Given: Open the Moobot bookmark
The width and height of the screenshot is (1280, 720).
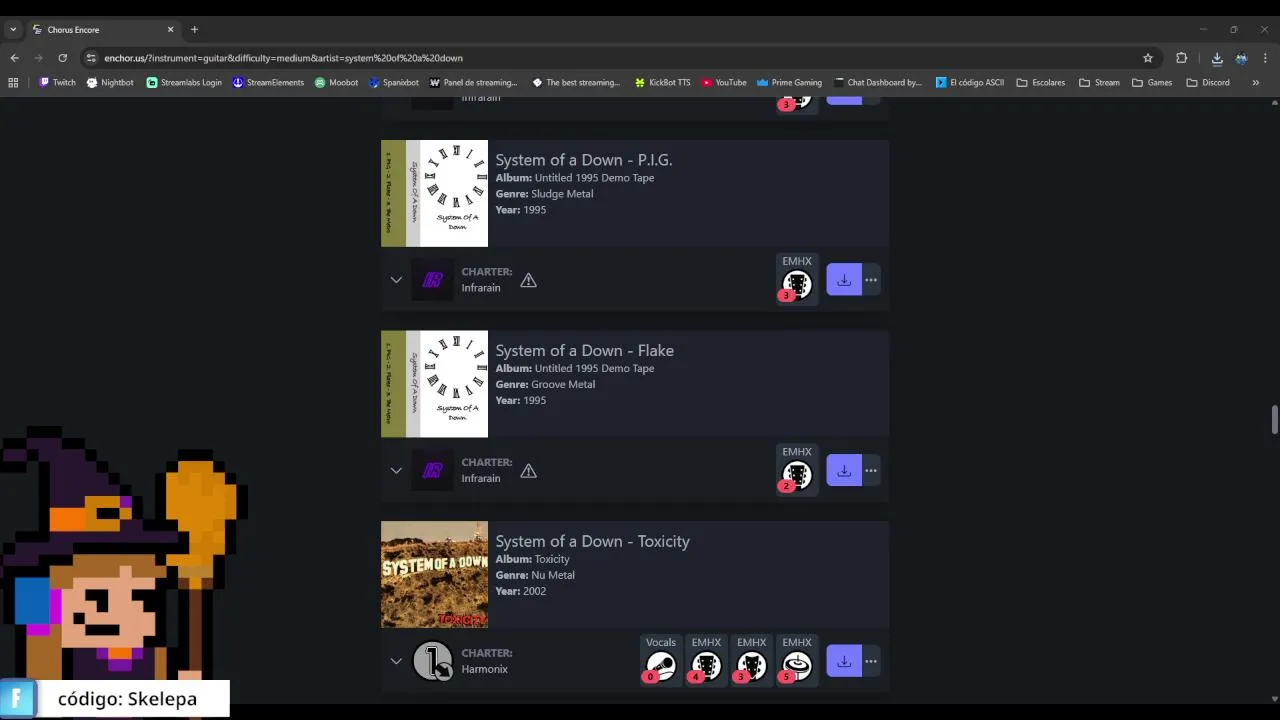Looking at the screenshot, I should [336, 83].
